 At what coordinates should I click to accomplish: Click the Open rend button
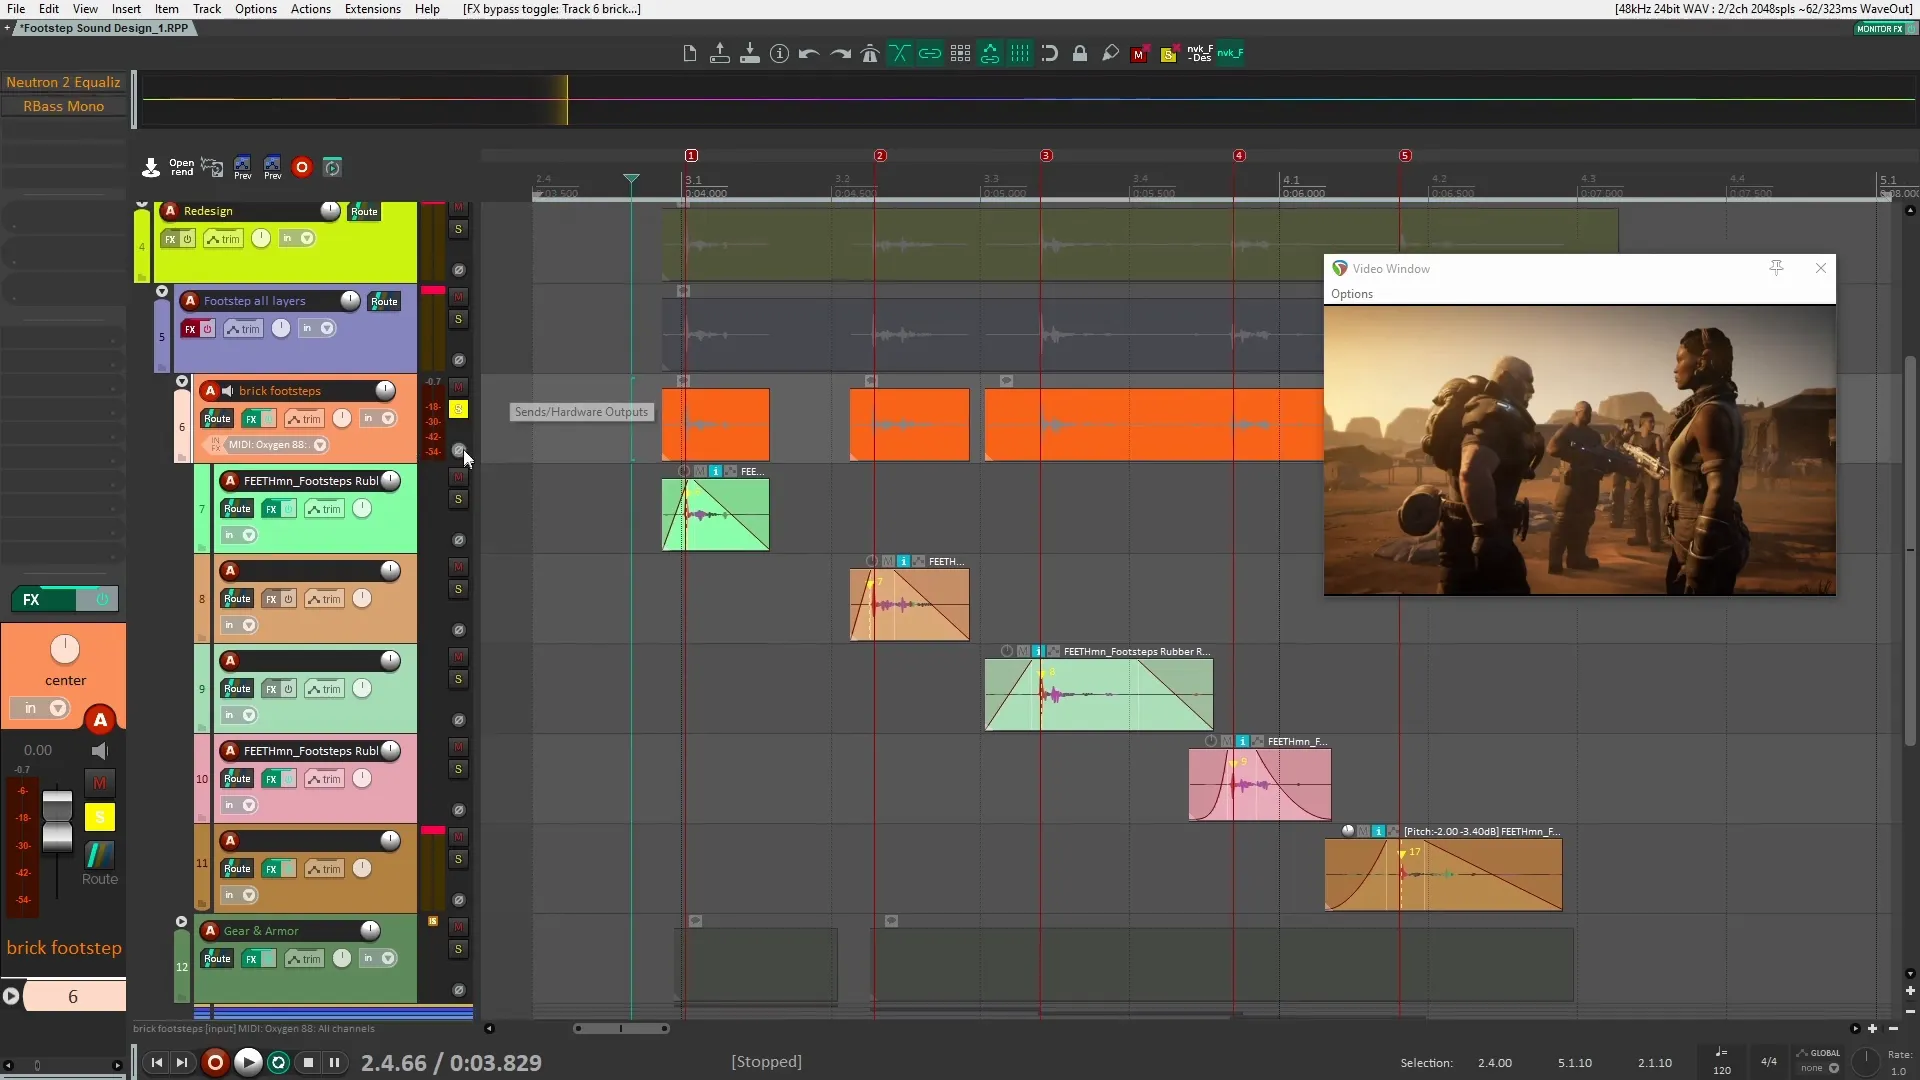tap(182, 168)
